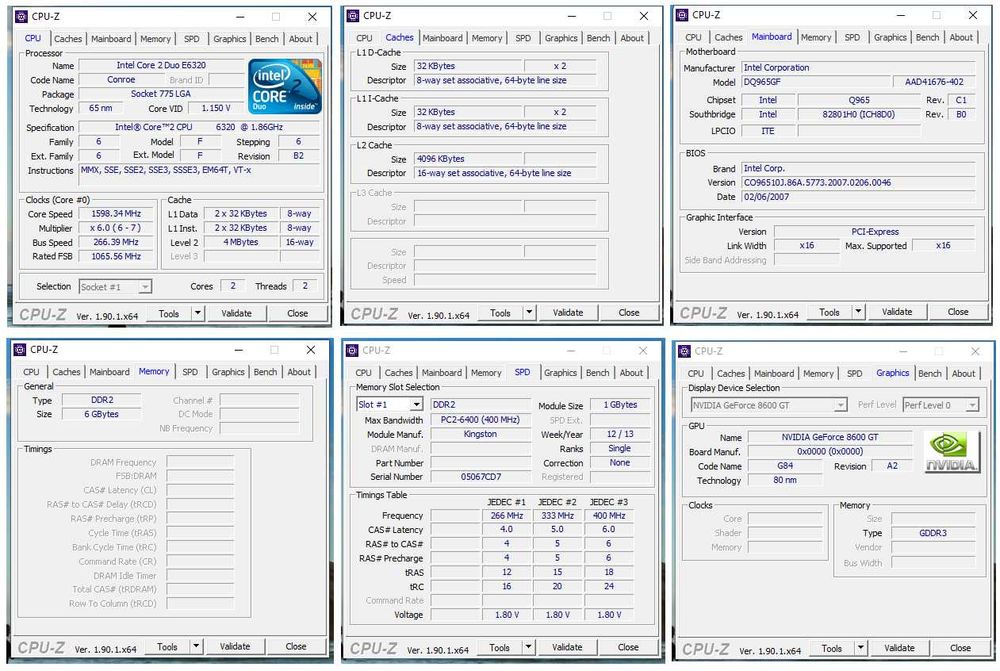Click the '1 GBytes' module size value
1000x671 pixels.
619,405
